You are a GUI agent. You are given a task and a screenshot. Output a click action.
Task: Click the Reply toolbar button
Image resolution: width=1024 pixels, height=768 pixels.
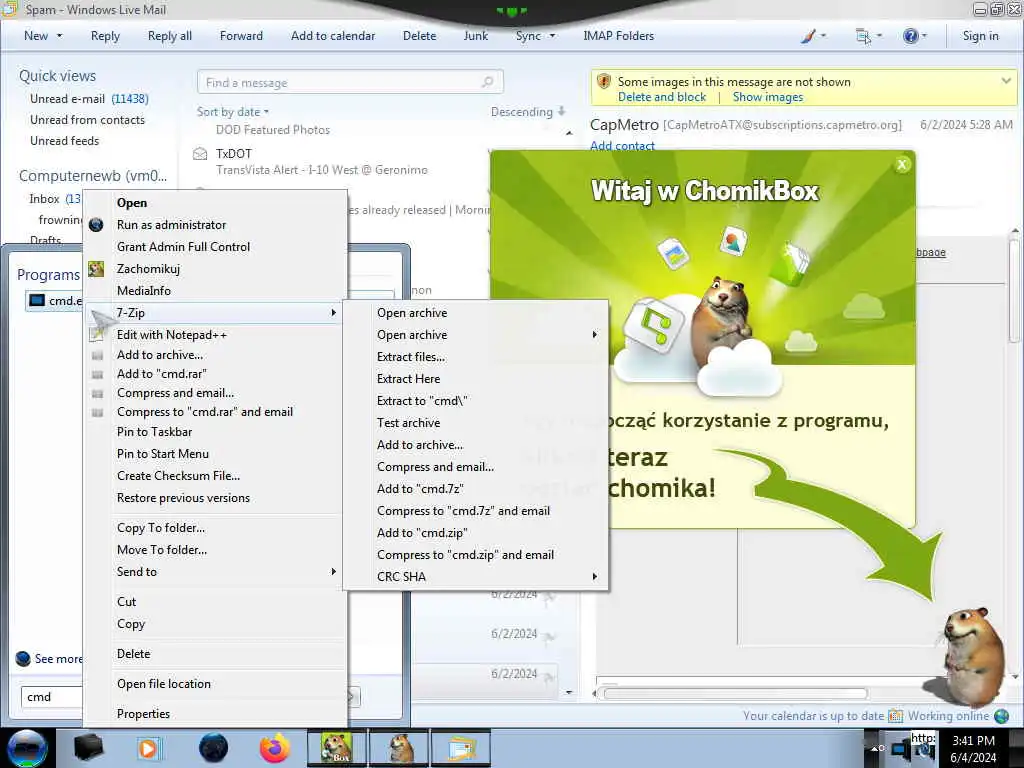105,36
